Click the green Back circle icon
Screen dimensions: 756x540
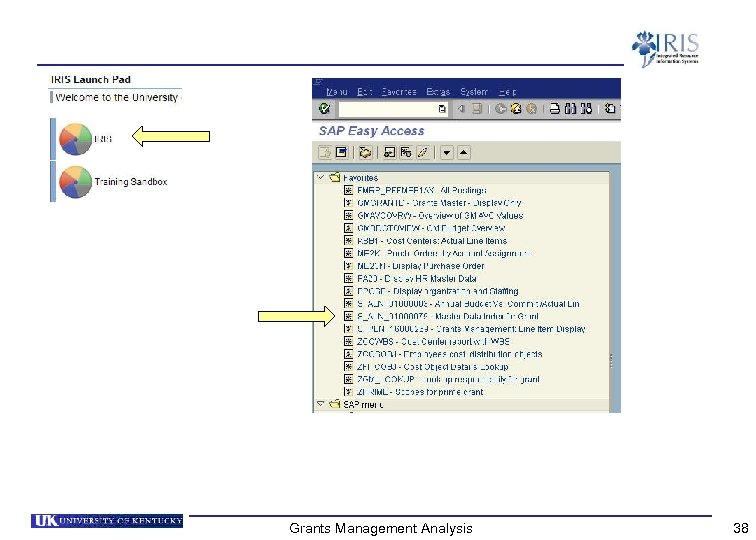point(500,108)
